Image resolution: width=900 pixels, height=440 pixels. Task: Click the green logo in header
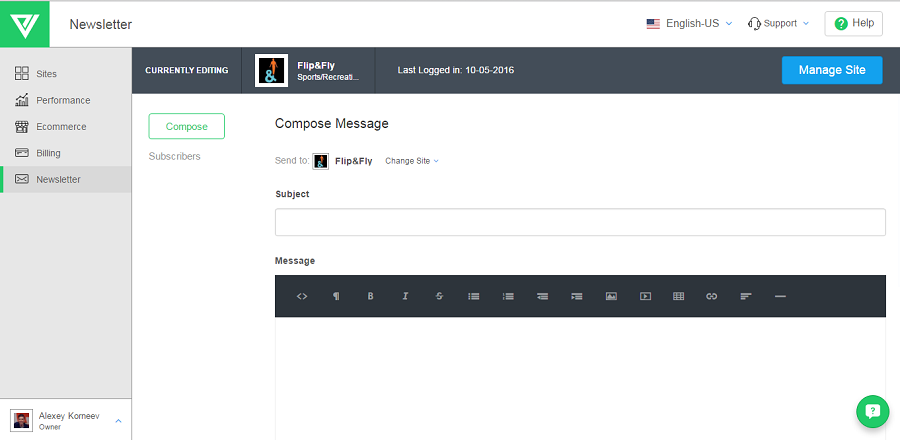[25, 24]
